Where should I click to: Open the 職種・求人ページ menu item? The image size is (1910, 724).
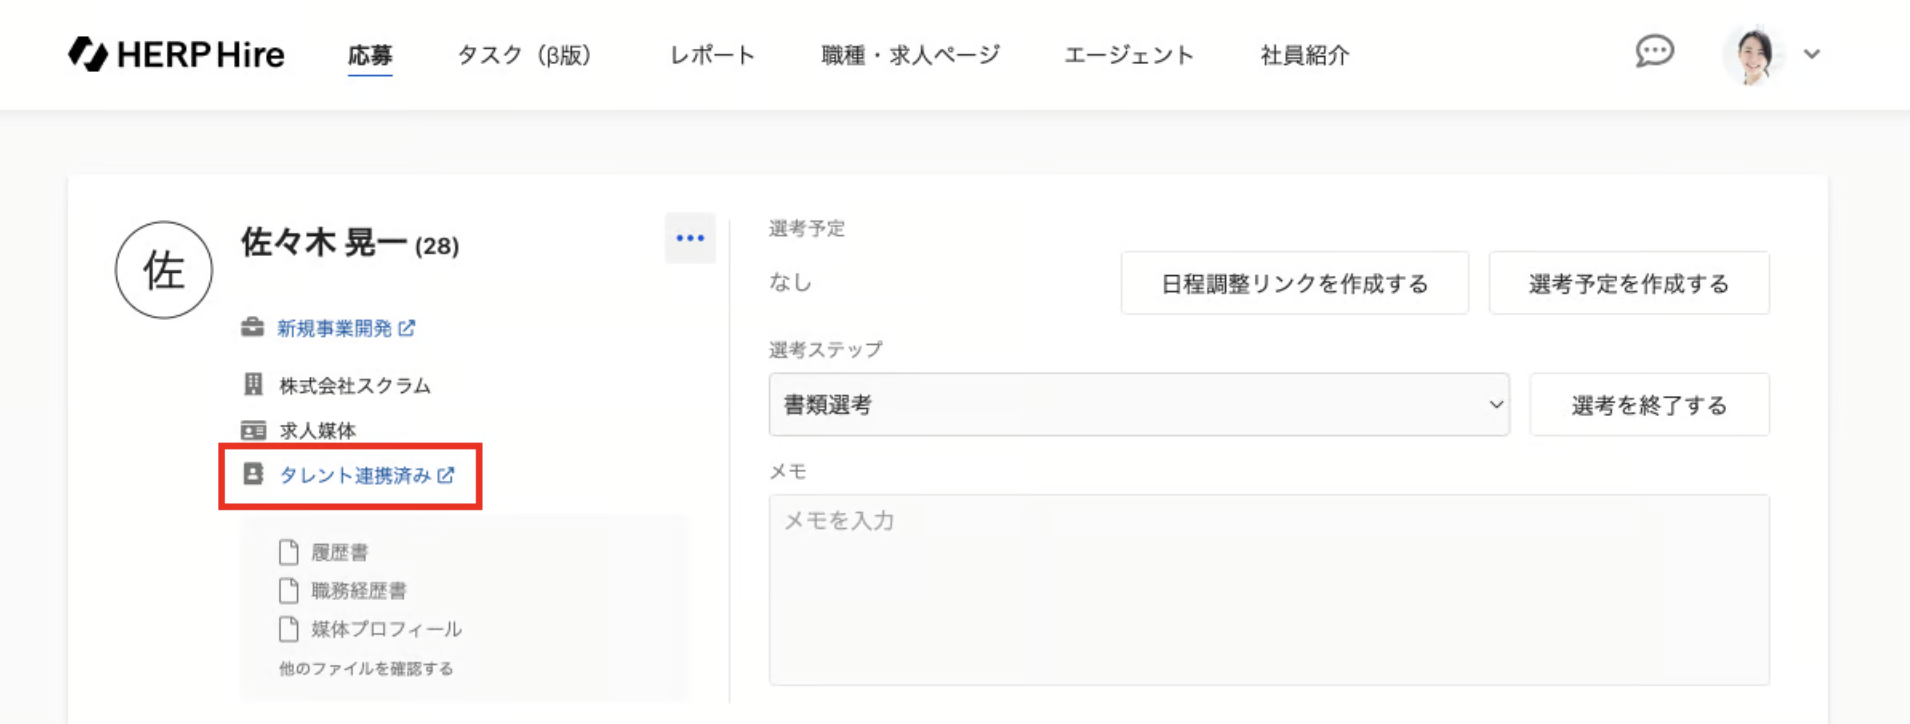(910, 55)
